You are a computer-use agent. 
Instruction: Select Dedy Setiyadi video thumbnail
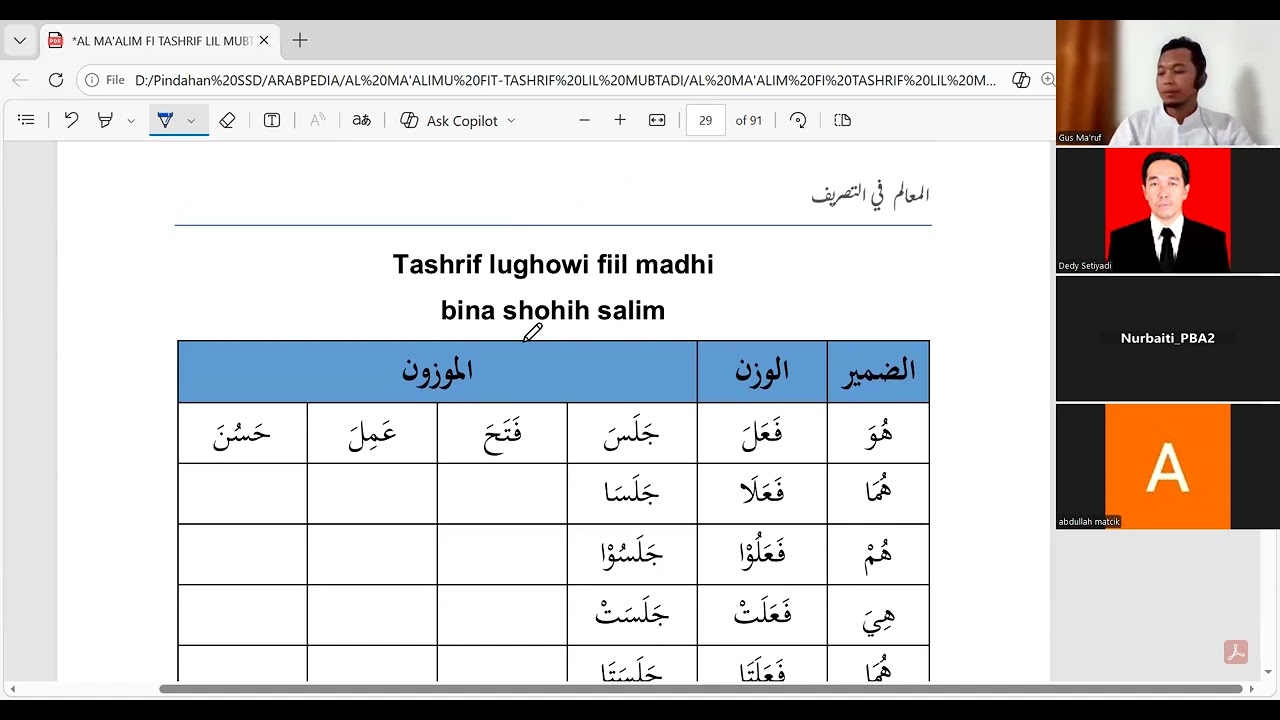click(x=1168, y=211)
